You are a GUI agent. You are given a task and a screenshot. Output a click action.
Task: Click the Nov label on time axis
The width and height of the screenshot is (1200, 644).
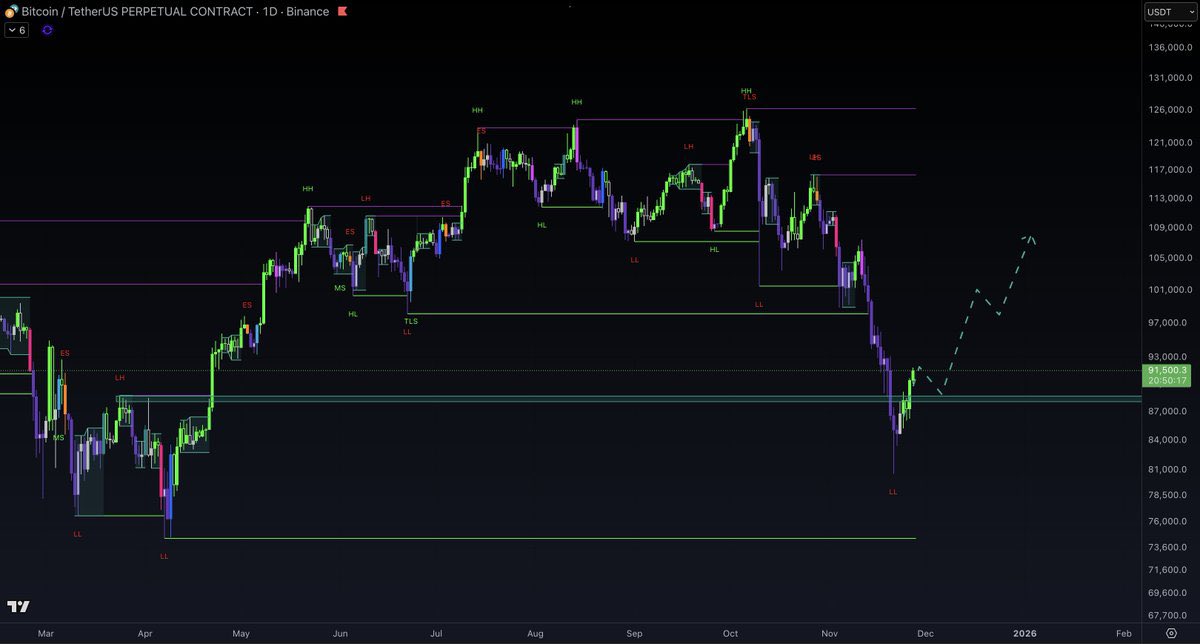tap(829, 633)
